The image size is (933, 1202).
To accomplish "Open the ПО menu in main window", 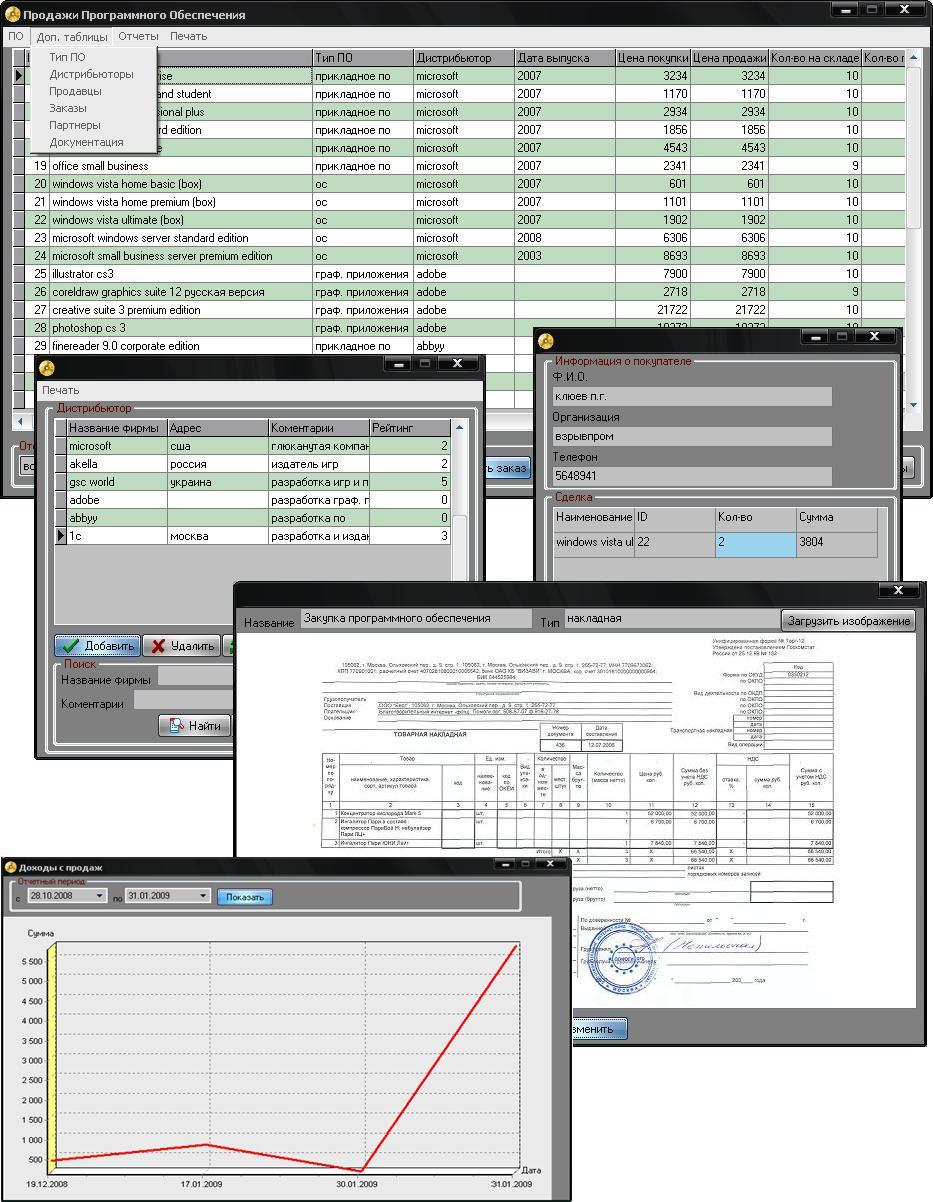I will tap(15, 36).
